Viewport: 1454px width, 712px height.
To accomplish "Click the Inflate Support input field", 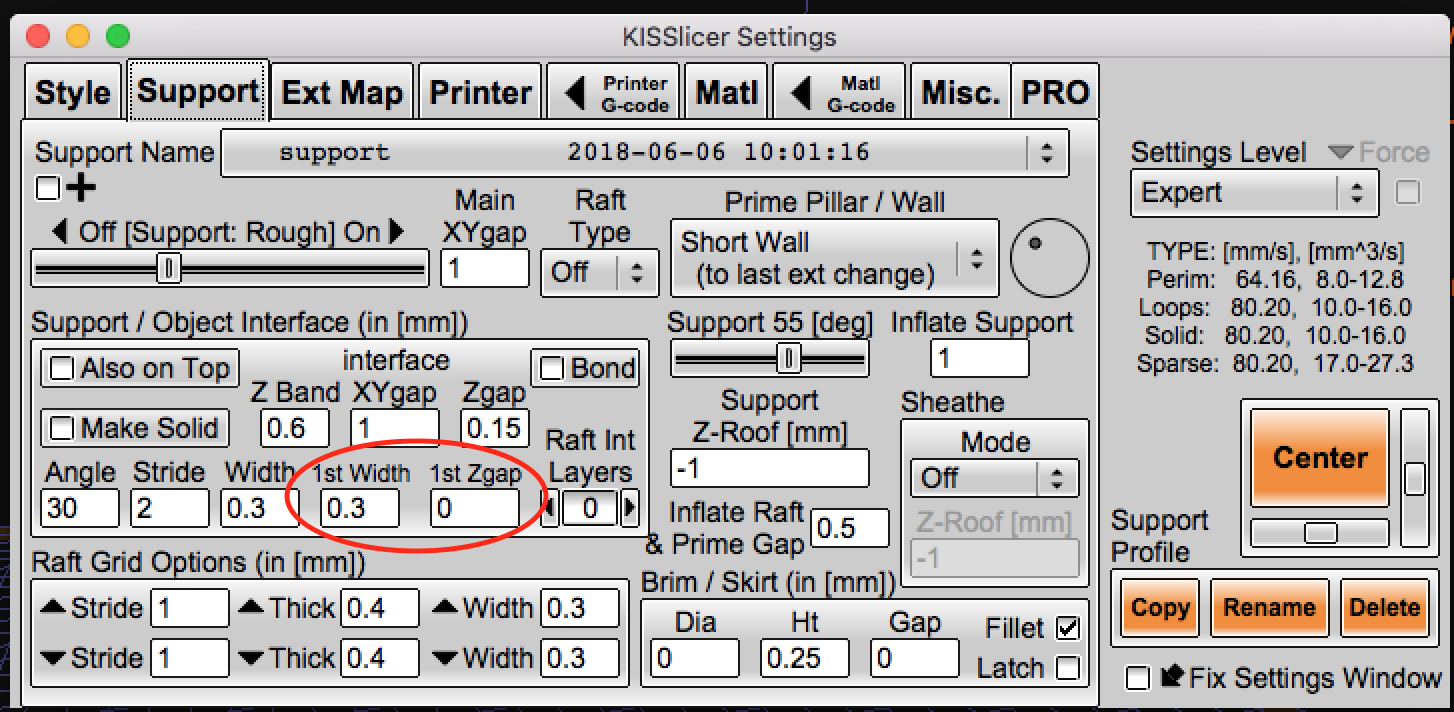I will pos(979,358).
